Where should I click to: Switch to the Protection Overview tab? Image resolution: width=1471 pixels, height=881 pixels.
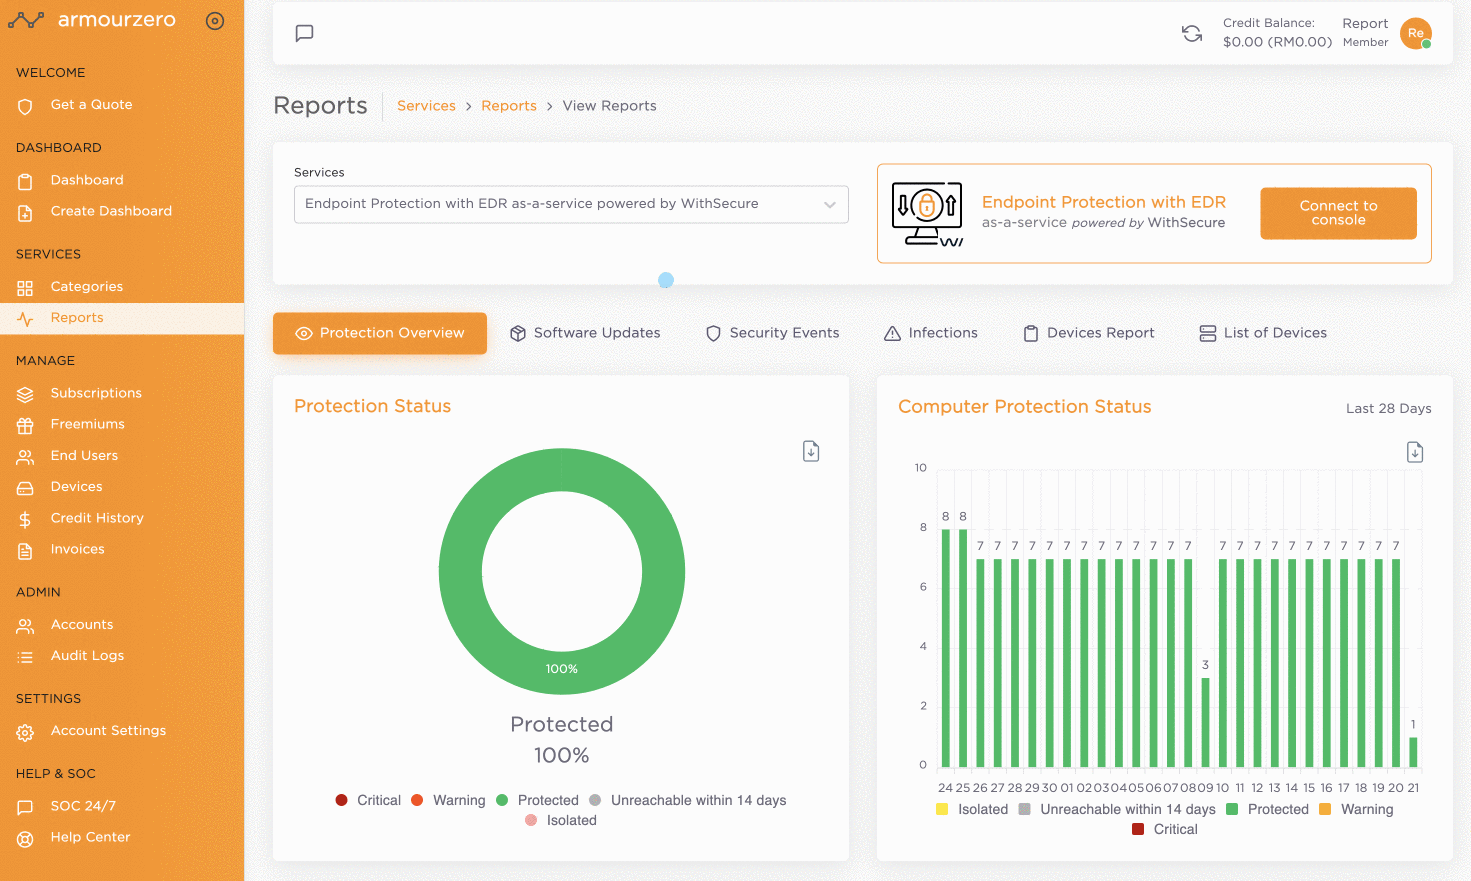[380, 333]
